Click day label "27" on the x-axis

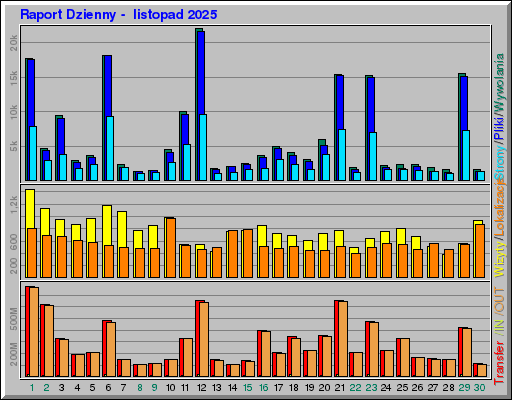point(433,388)
